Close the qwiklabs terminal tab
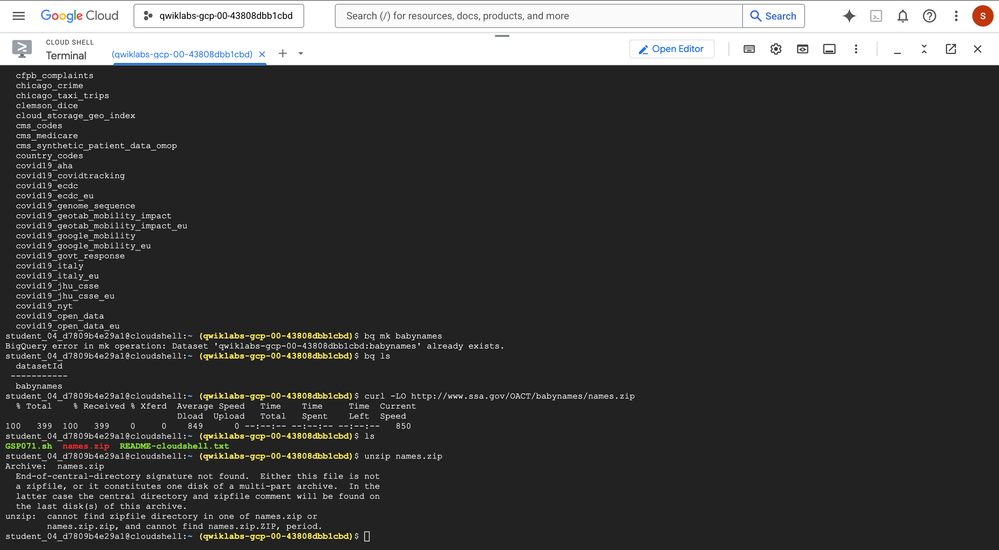This screenshot has width=999, height=550. 262,54
